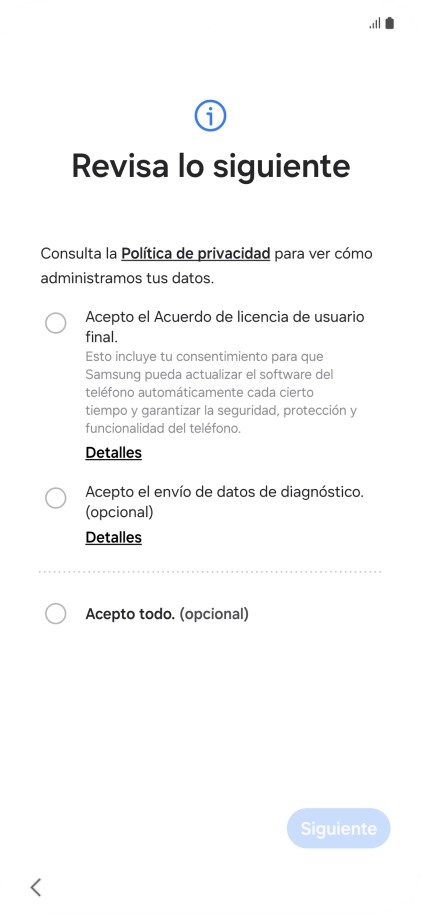
Task: Tap the battery status icon
Action: click(x=390, y=23)
